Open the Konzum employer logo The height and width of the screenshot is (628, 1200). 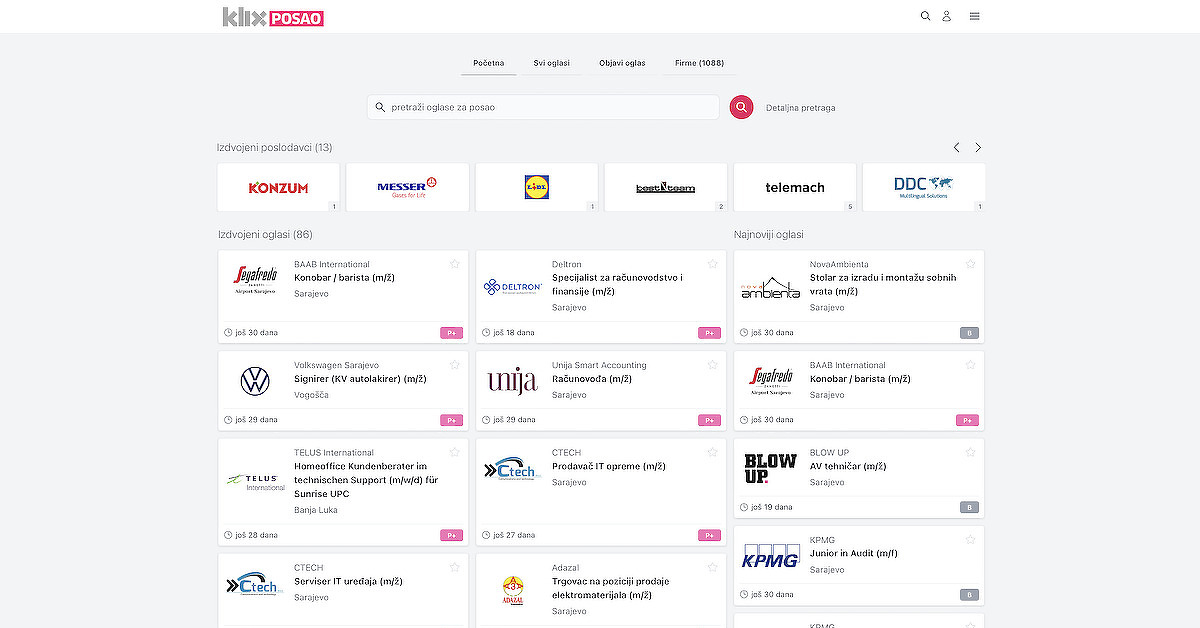(278, 187)
